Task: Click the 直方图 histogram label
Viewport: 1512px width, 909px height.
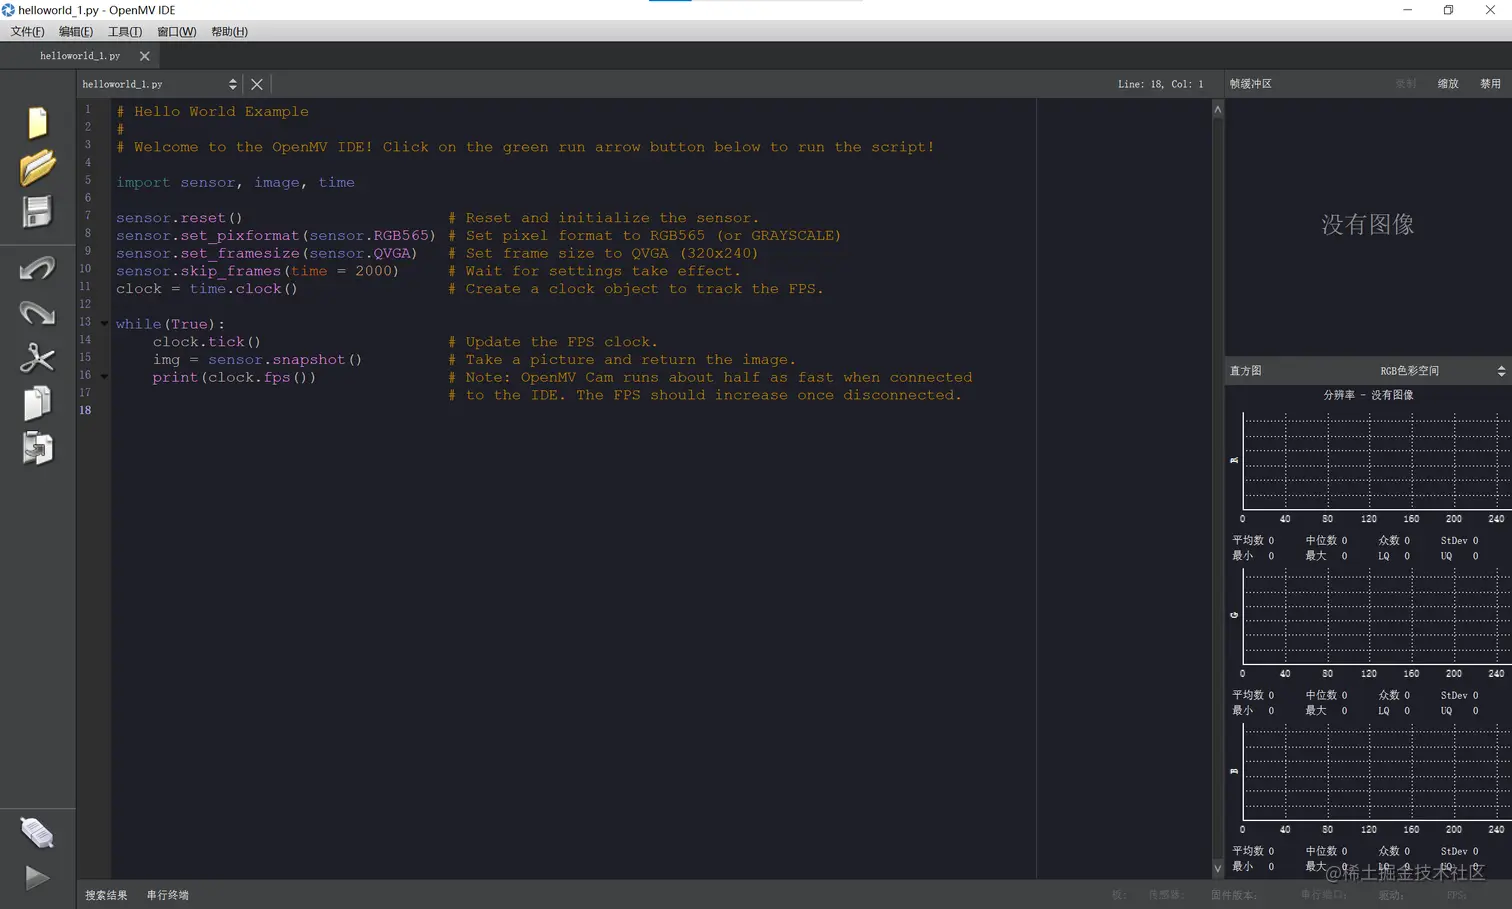Action: (1246, 371)
